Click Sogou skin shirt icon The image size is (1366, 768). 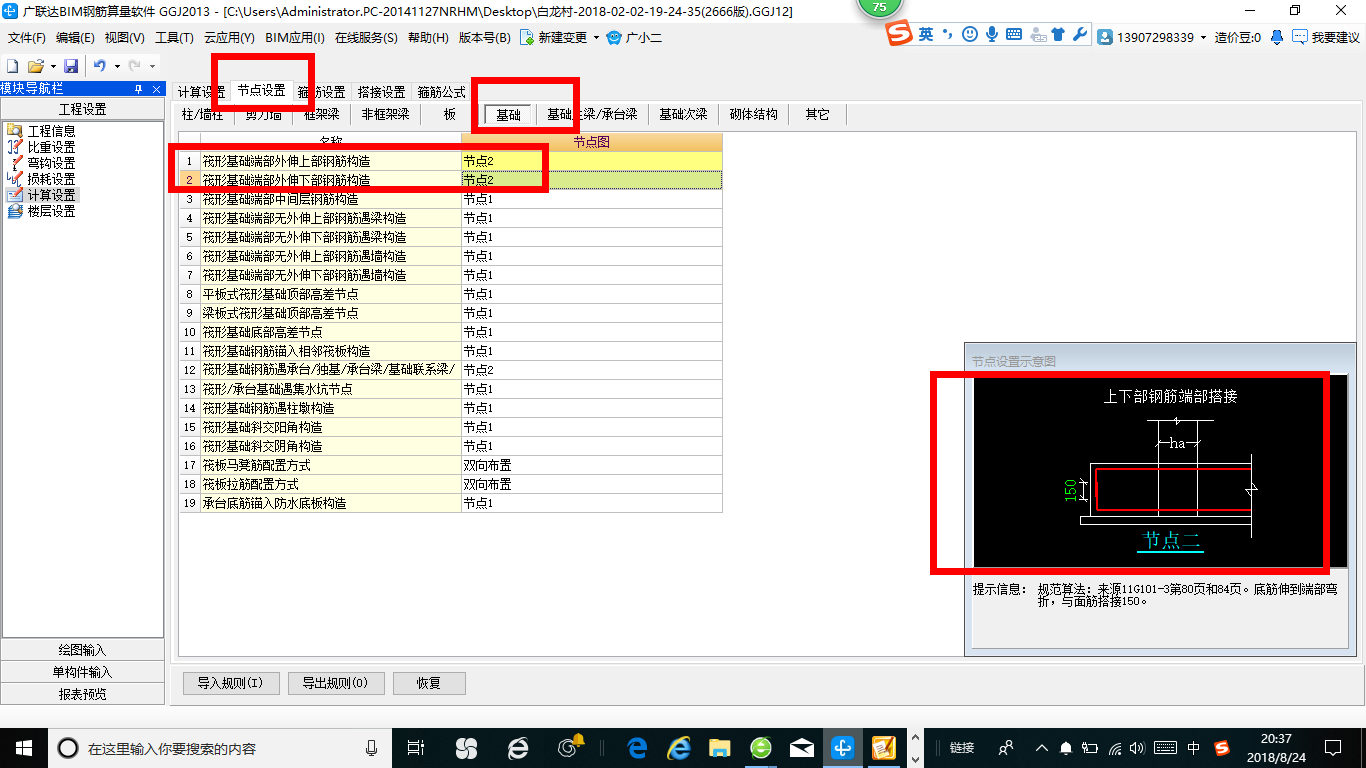(x=1058, y=34)
